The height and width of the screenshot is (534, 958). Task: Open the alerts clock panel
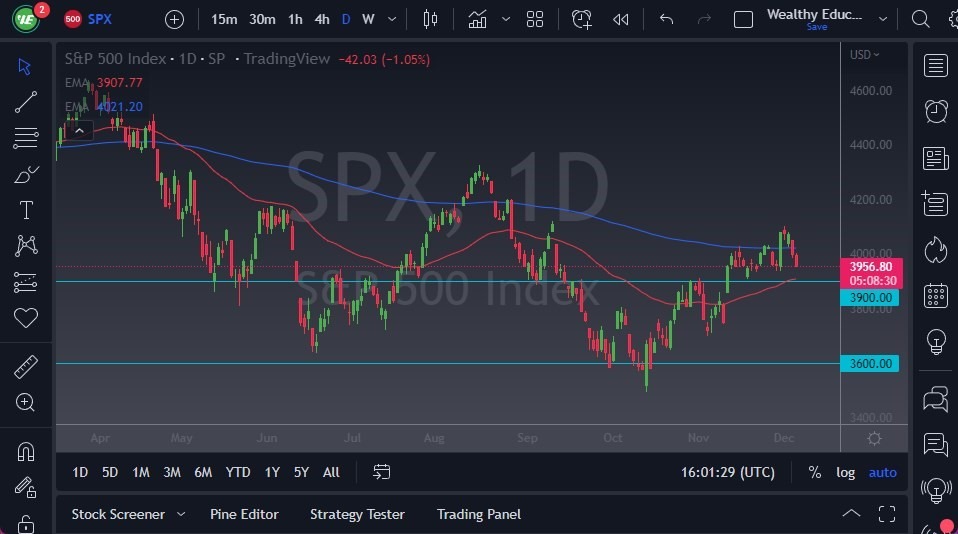tap(935, 112)
